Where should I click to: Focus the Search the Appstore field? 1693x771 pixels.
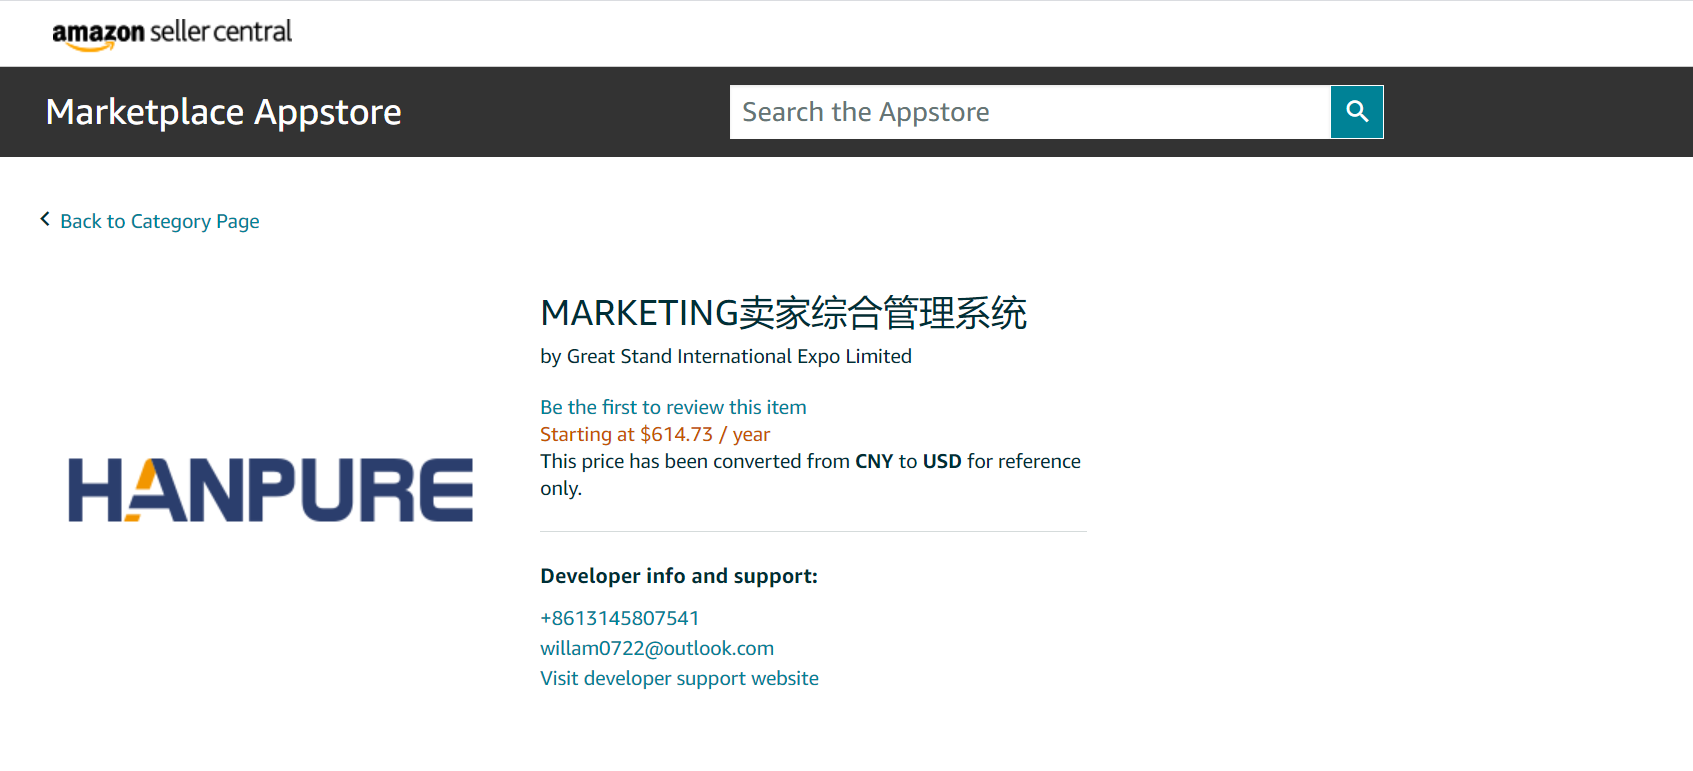(1030, 112)
